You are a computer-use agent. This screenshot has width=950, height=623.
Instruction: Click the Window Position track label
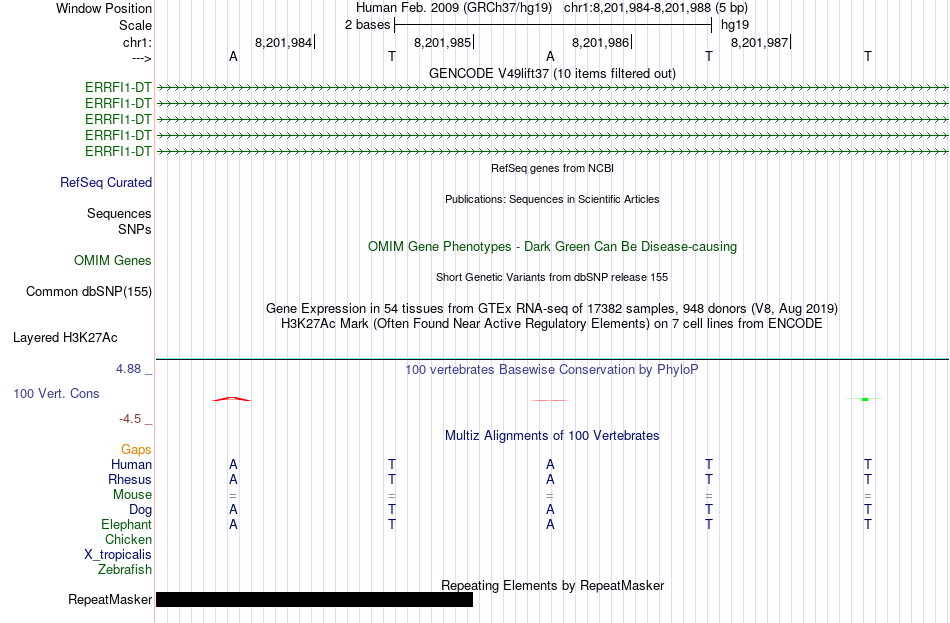tap(104, 8)
